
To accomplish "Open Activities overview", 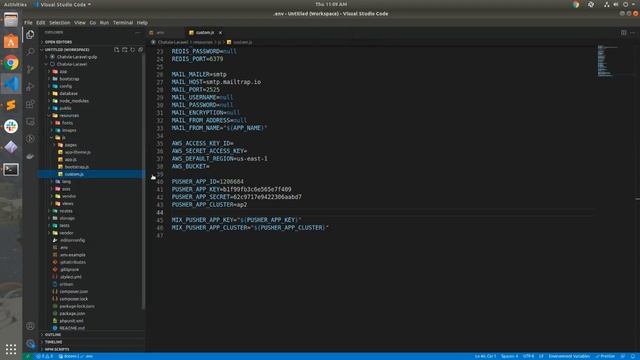I will coord(15,4).
